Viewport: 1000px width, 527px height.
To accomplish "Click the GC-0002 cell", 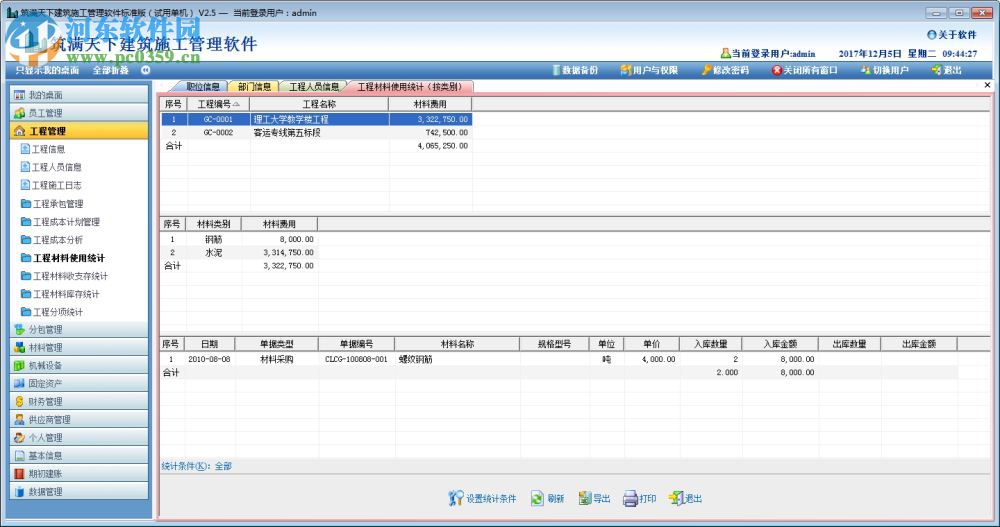I will pos(218,133).
